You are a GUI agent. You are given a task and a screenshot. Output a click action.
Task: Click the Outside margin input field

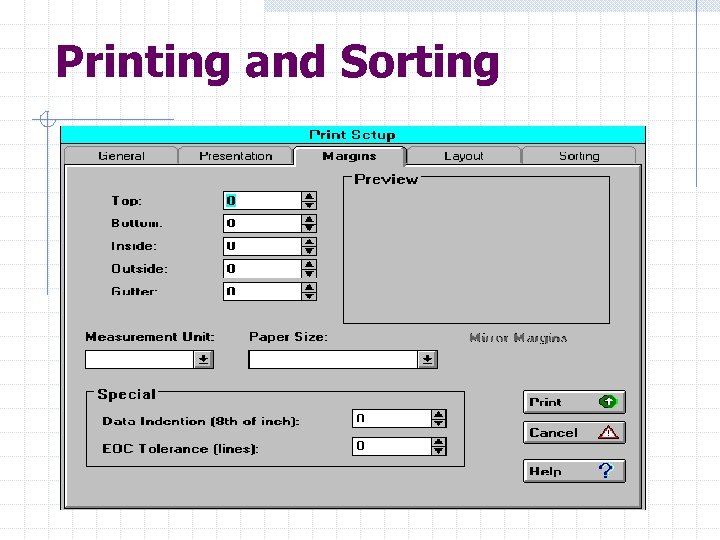262,269
